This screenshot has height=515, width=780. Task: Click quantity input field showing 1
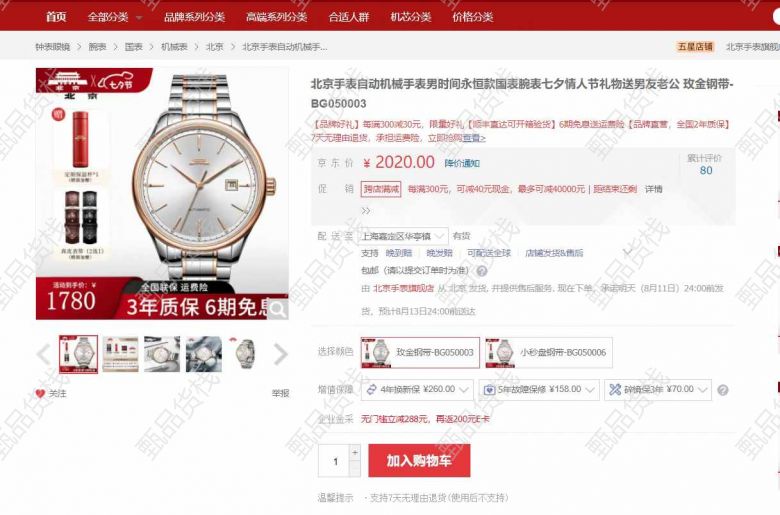[335, 461]
